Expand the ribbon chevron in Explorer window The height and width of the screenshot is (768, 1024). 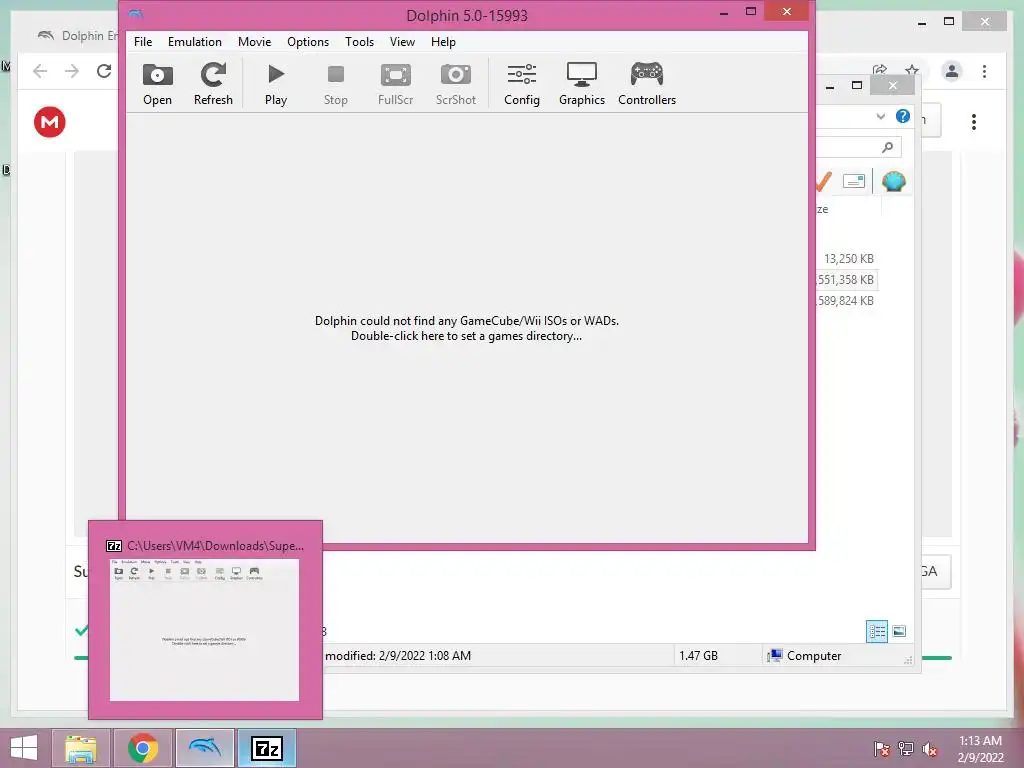880,116
